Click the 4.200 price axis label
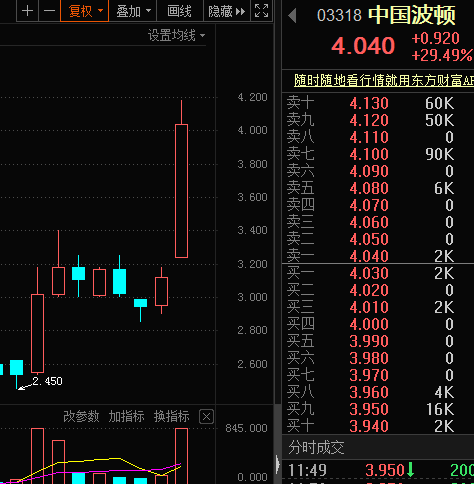Viewport: 474px width, 484px height. 252,97
